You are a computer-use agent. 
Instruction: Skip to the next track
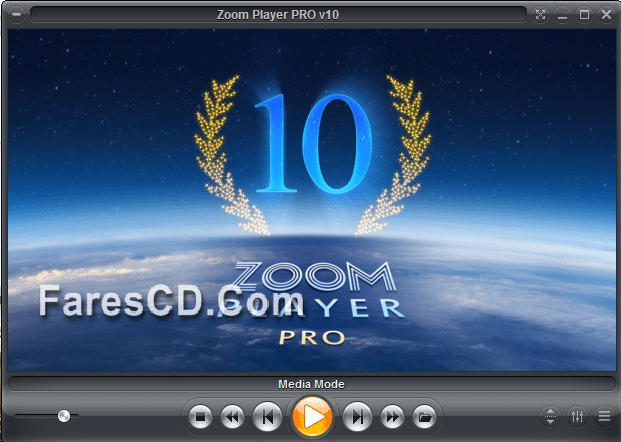point(357,415)
